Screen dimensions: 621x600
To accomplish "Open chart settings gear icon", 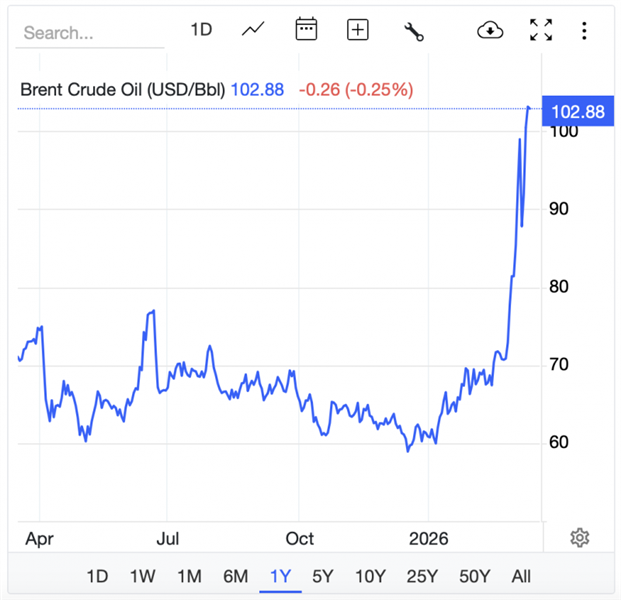I will pos(579,538).
